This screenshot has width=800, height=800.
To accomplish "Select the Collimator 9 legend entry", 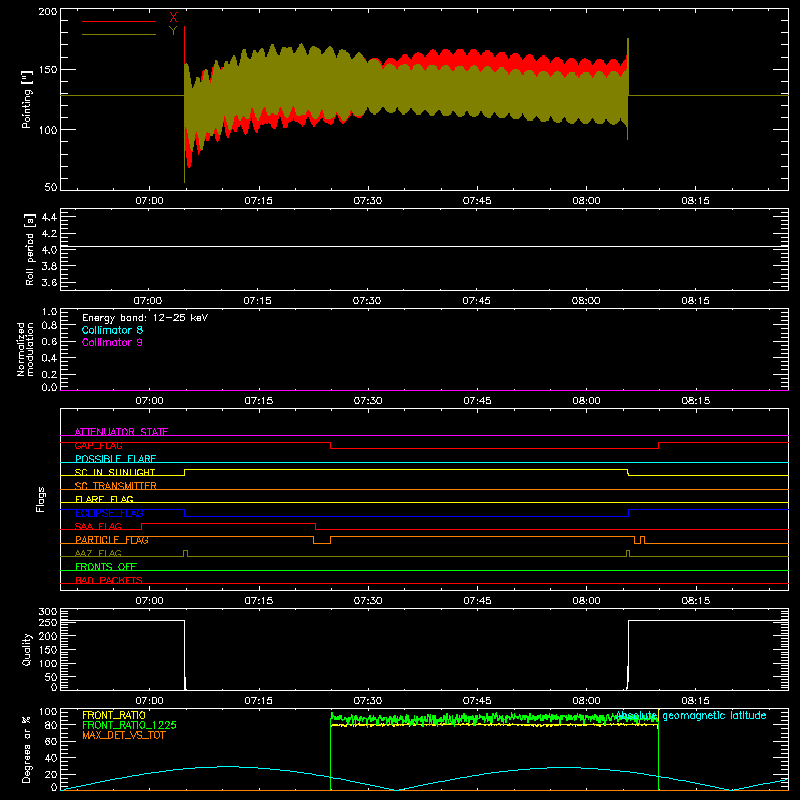I will (x=112, y=342).
